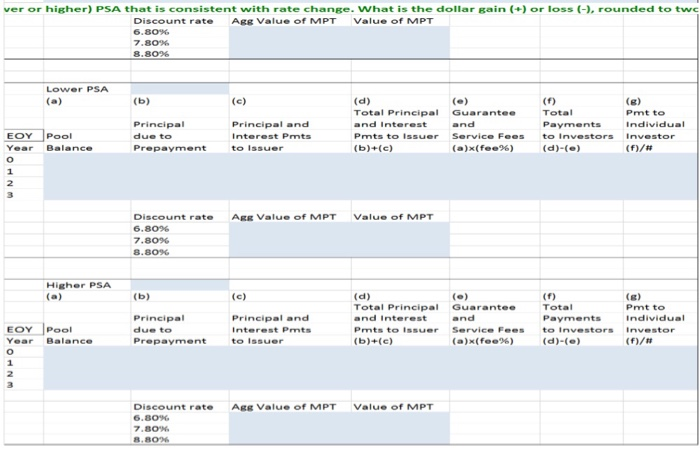The image size is (700, 455).
Task: Select column label (d) in the Higher PSA table
Action: click(362, 296)
